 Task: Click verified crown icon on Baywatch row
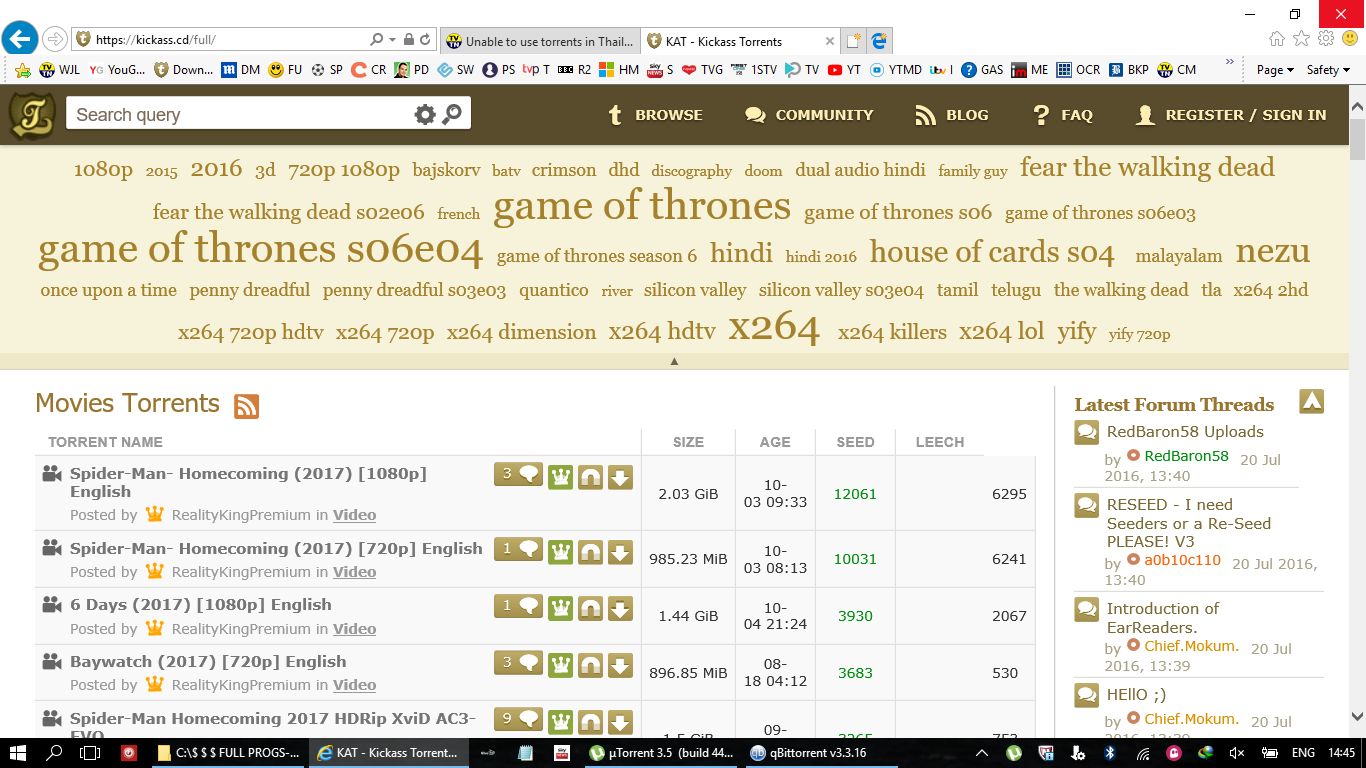pyautogui.click(x=561, y=665)
